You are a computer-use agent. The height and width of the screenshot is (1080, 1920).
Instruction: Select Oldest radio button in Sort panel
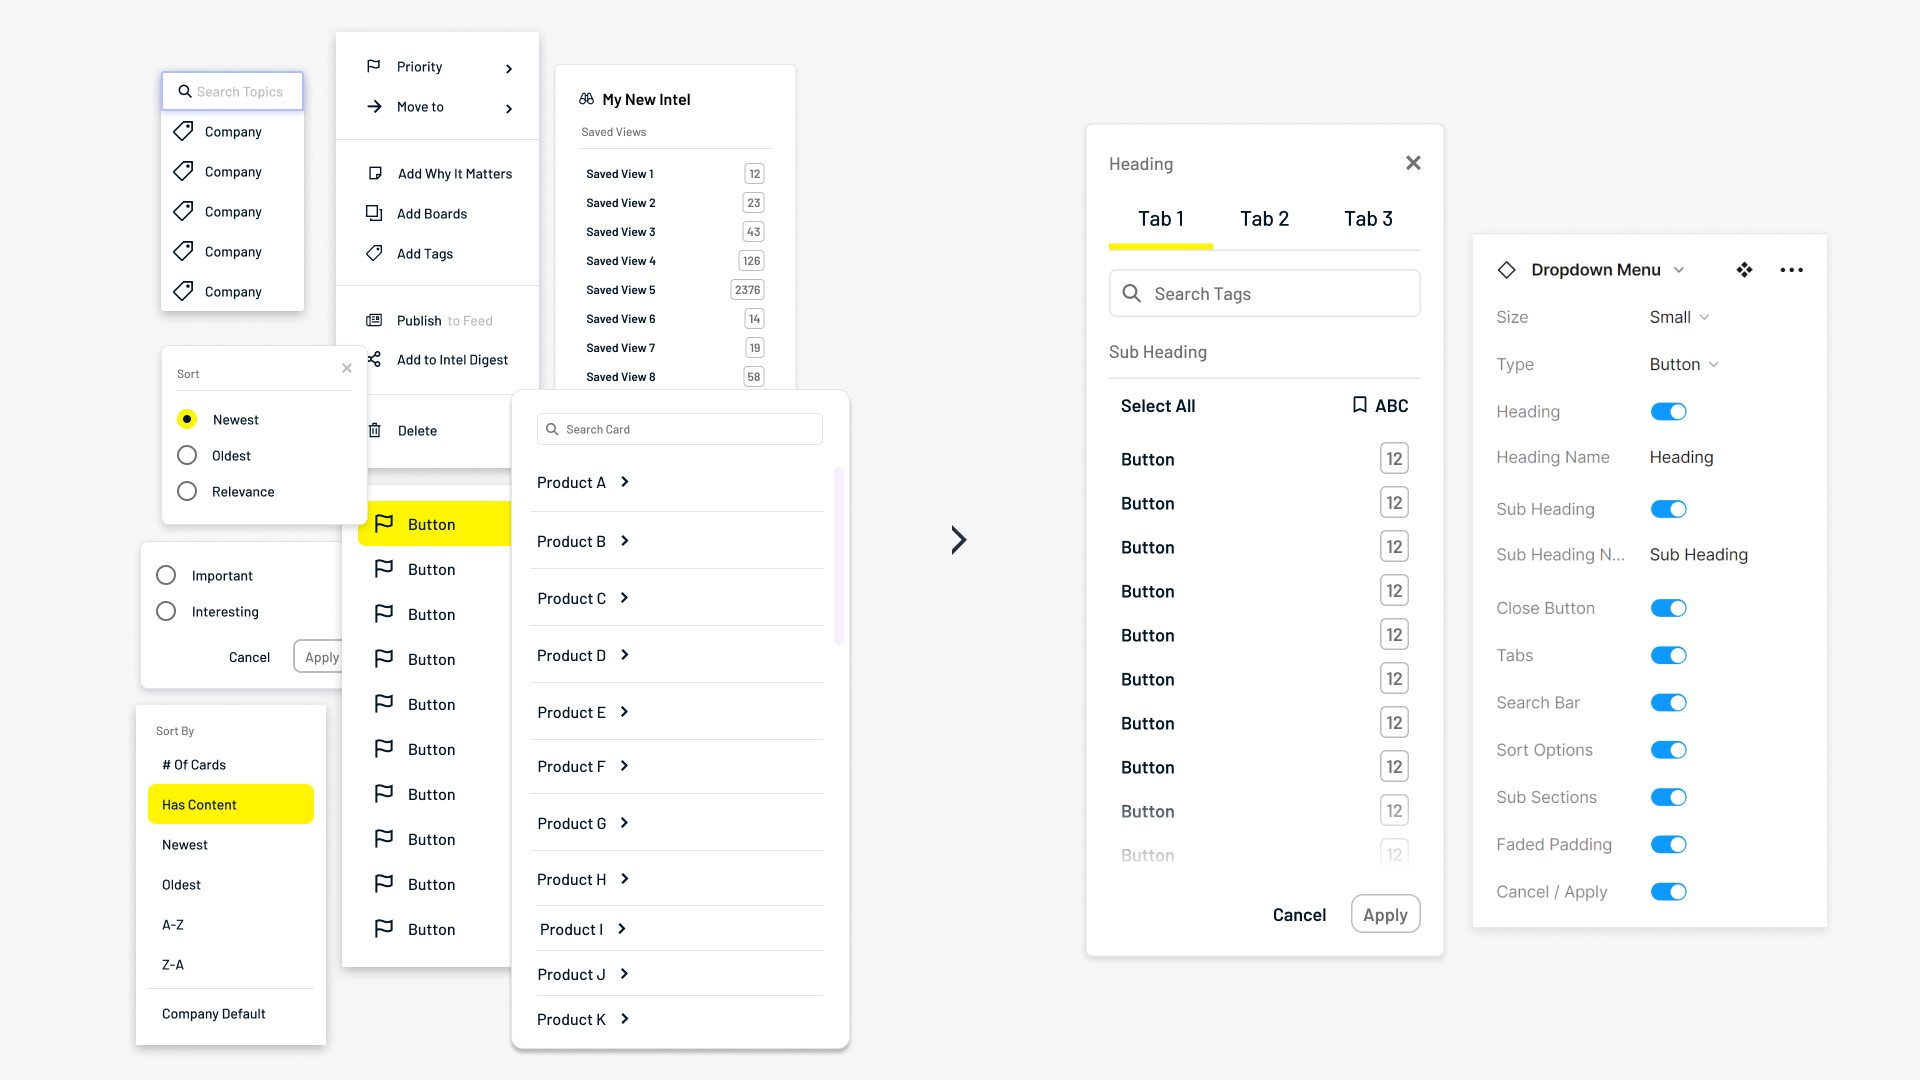[x=187, y=455]
